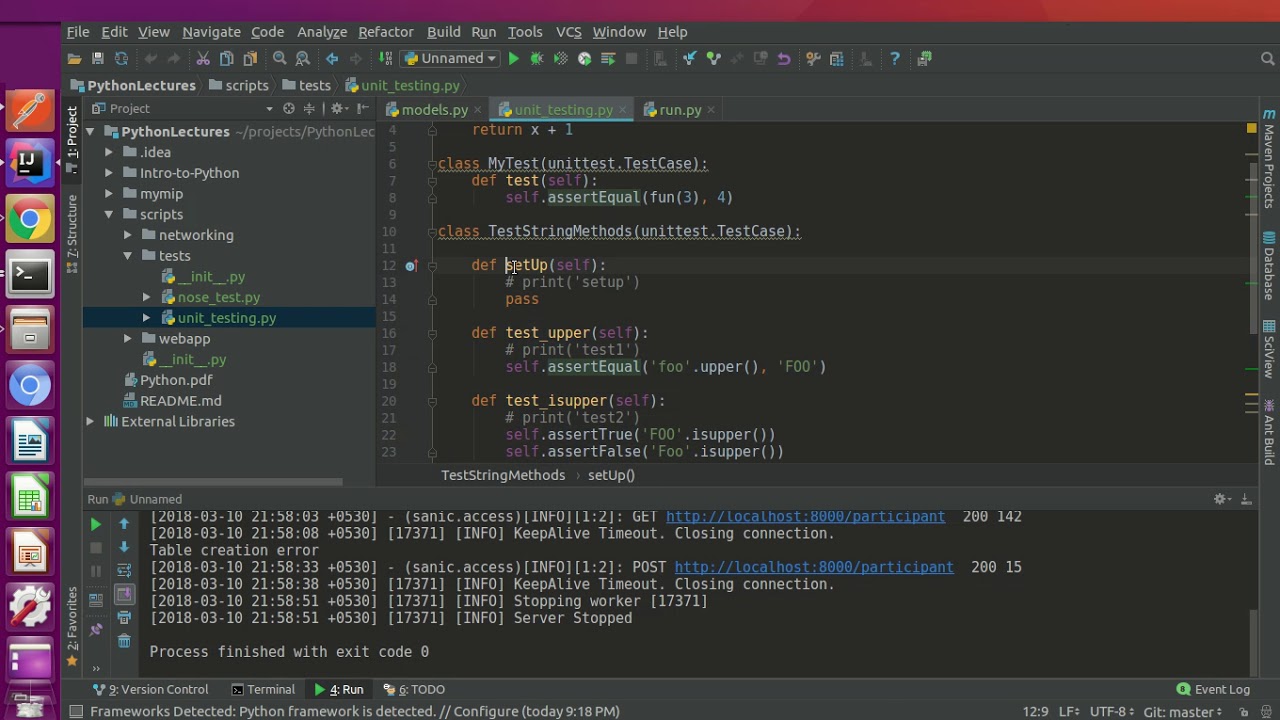The image size is (1280, 720).
Task: Open the VCS menu
Action: pos(568,32)
